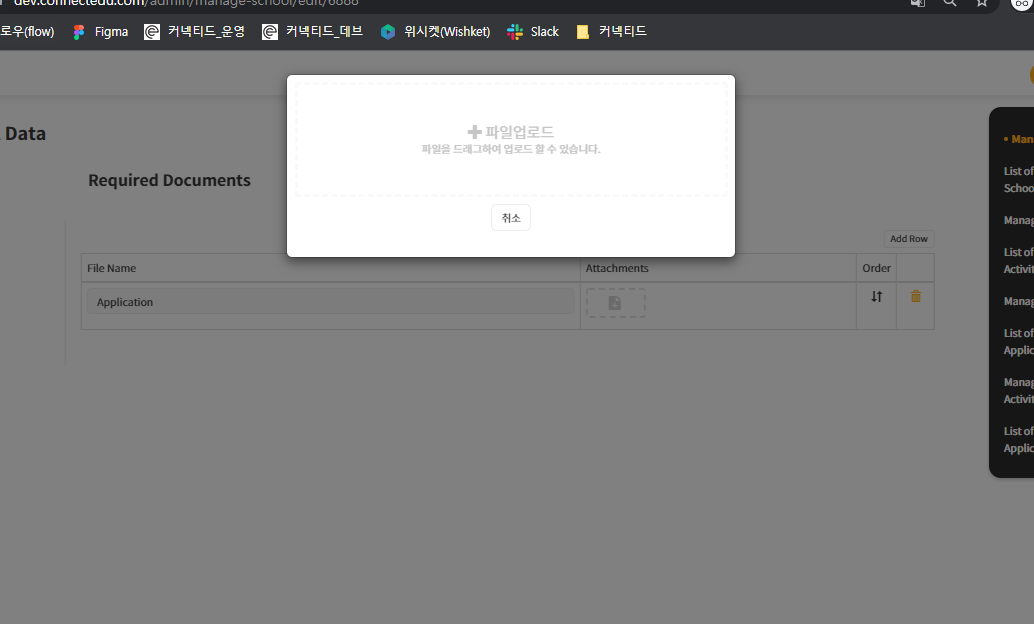
Task: Click the reorder arrows in Order column
Action: (876, 297)
